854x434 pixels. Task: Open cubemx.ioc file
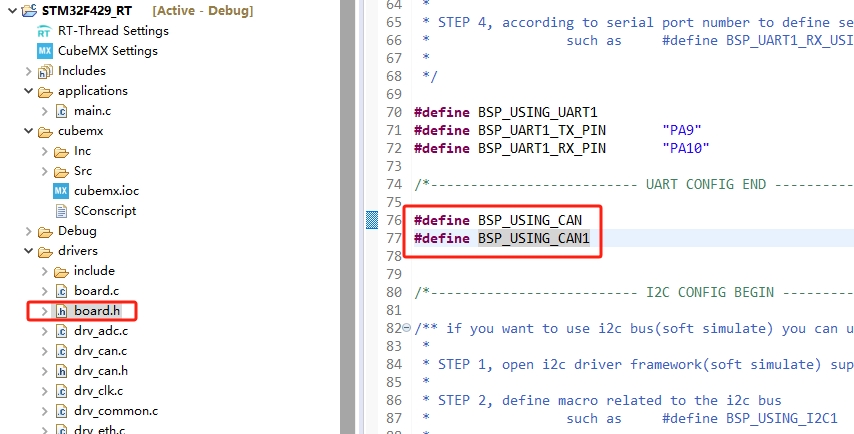pos(107,191)
